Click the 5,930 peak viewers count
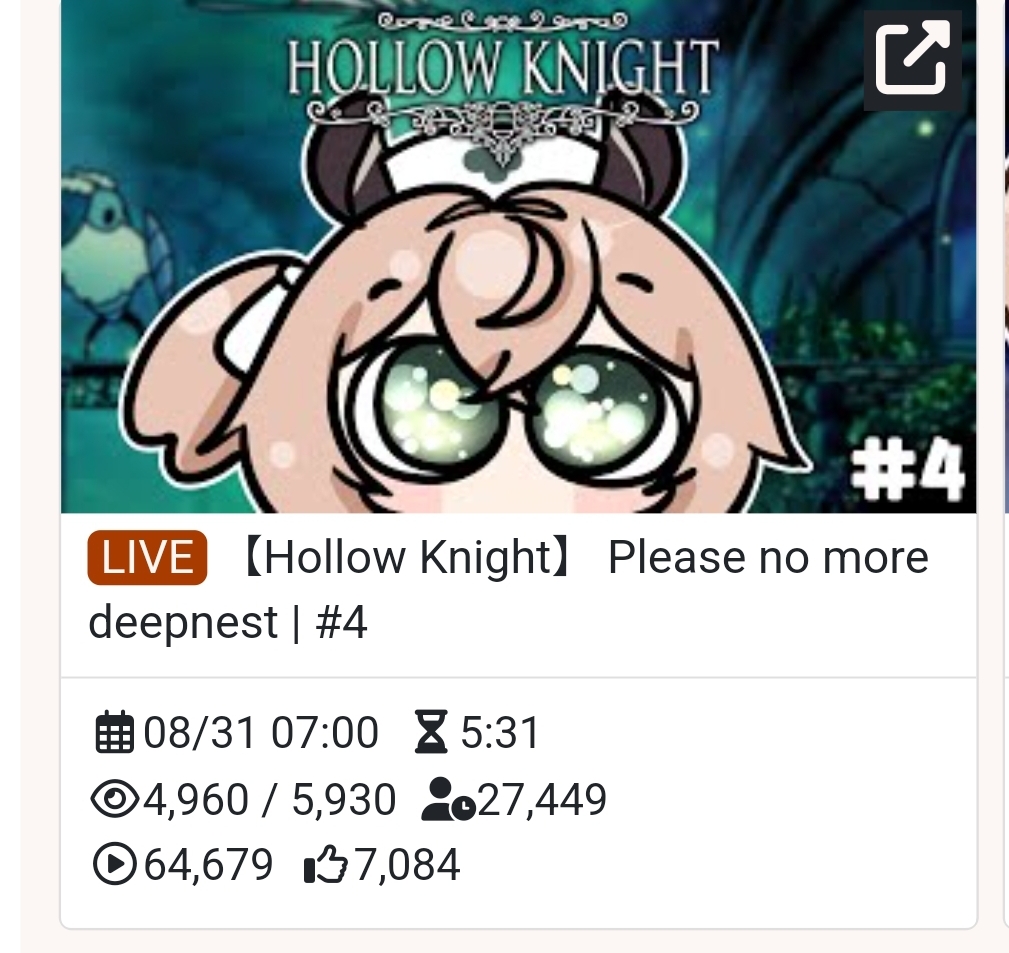 [x=344, y=799]
